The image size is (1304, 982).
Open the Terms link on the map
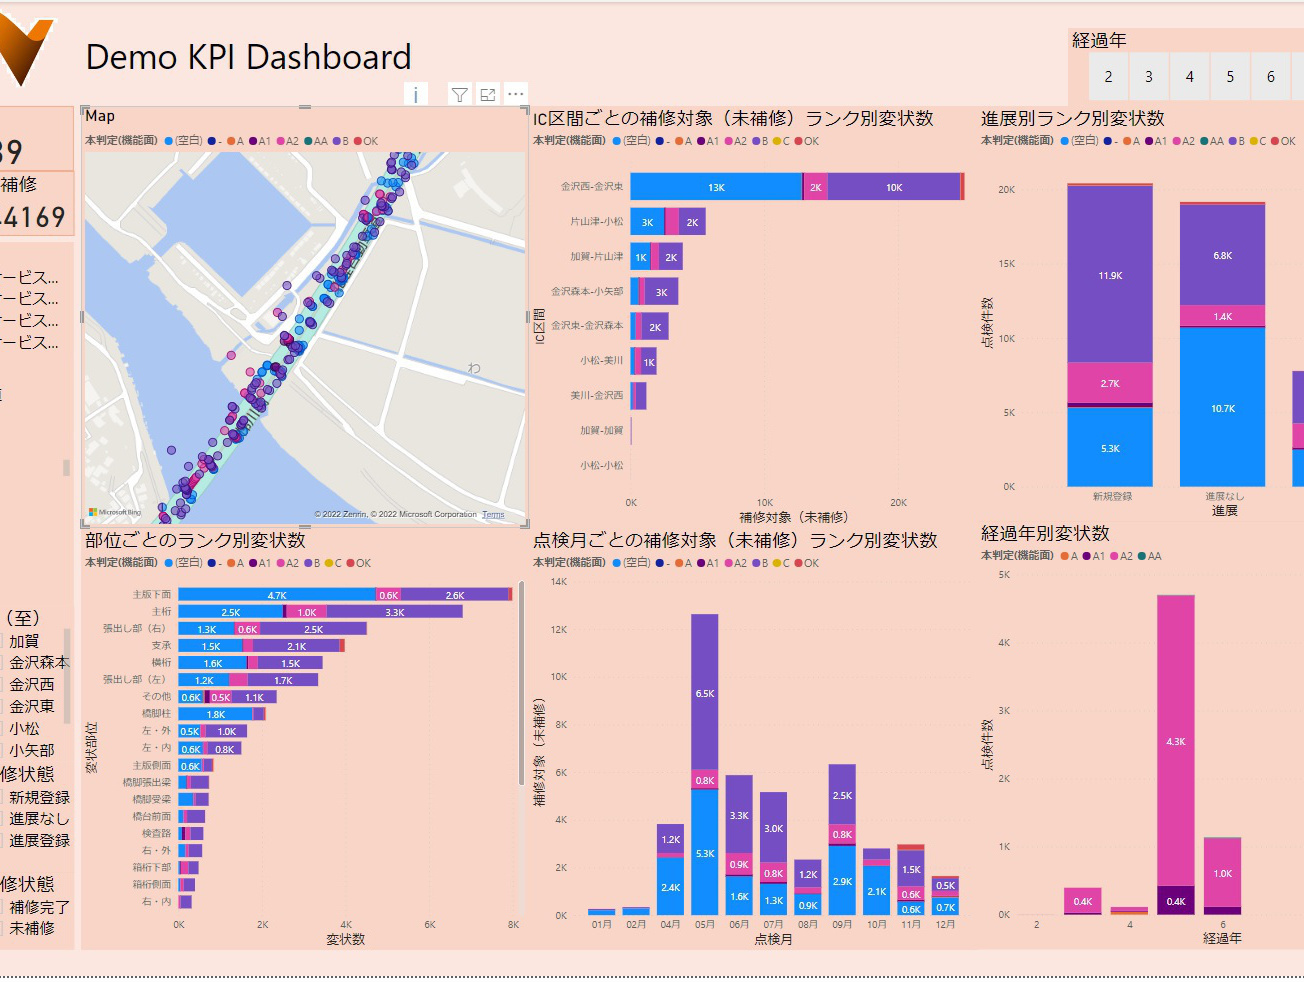(493, 515)
